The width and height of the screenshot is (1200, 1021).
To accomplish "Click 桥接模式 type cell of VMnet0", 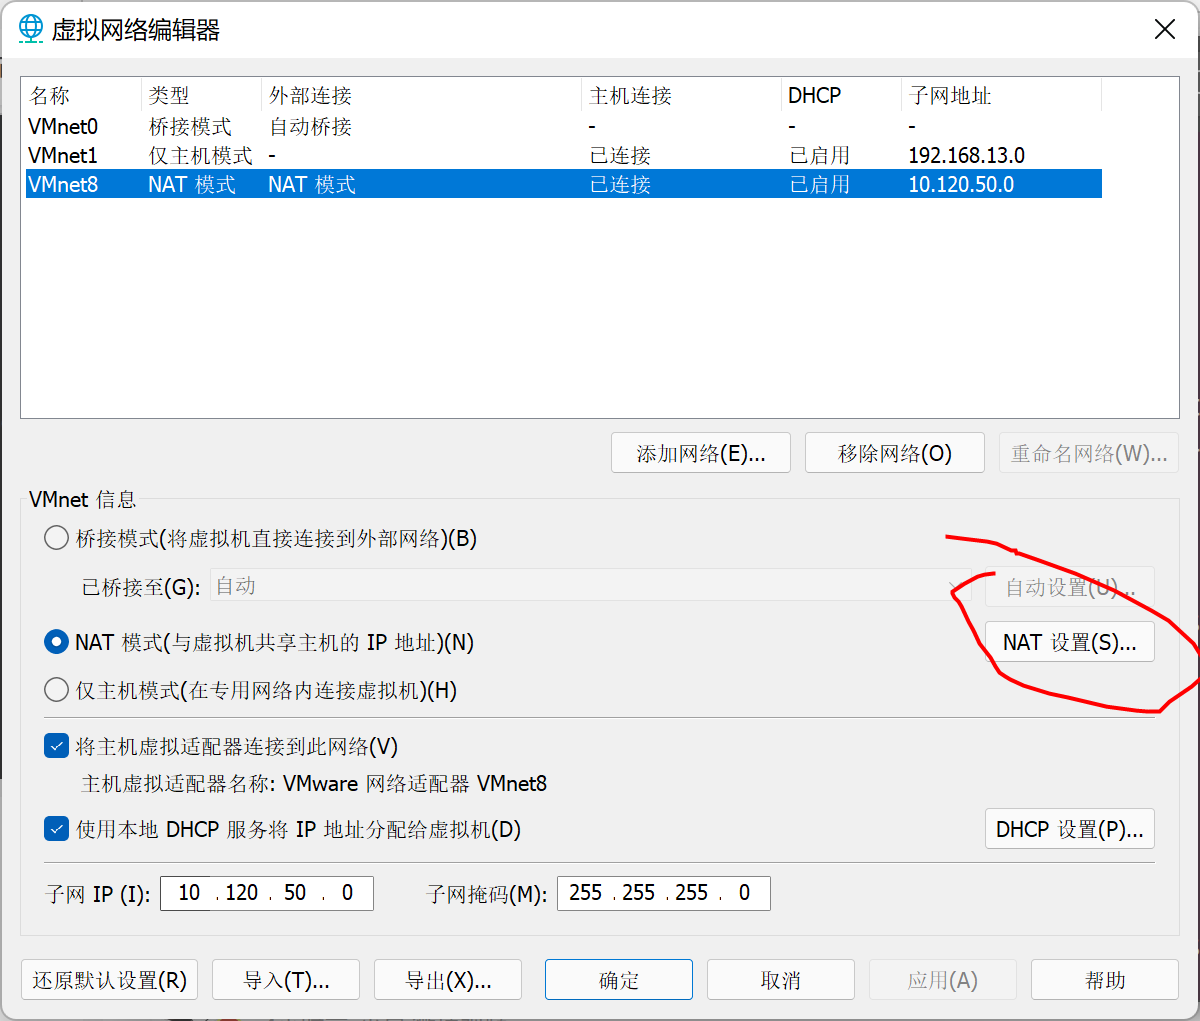I will coord(190,127).
